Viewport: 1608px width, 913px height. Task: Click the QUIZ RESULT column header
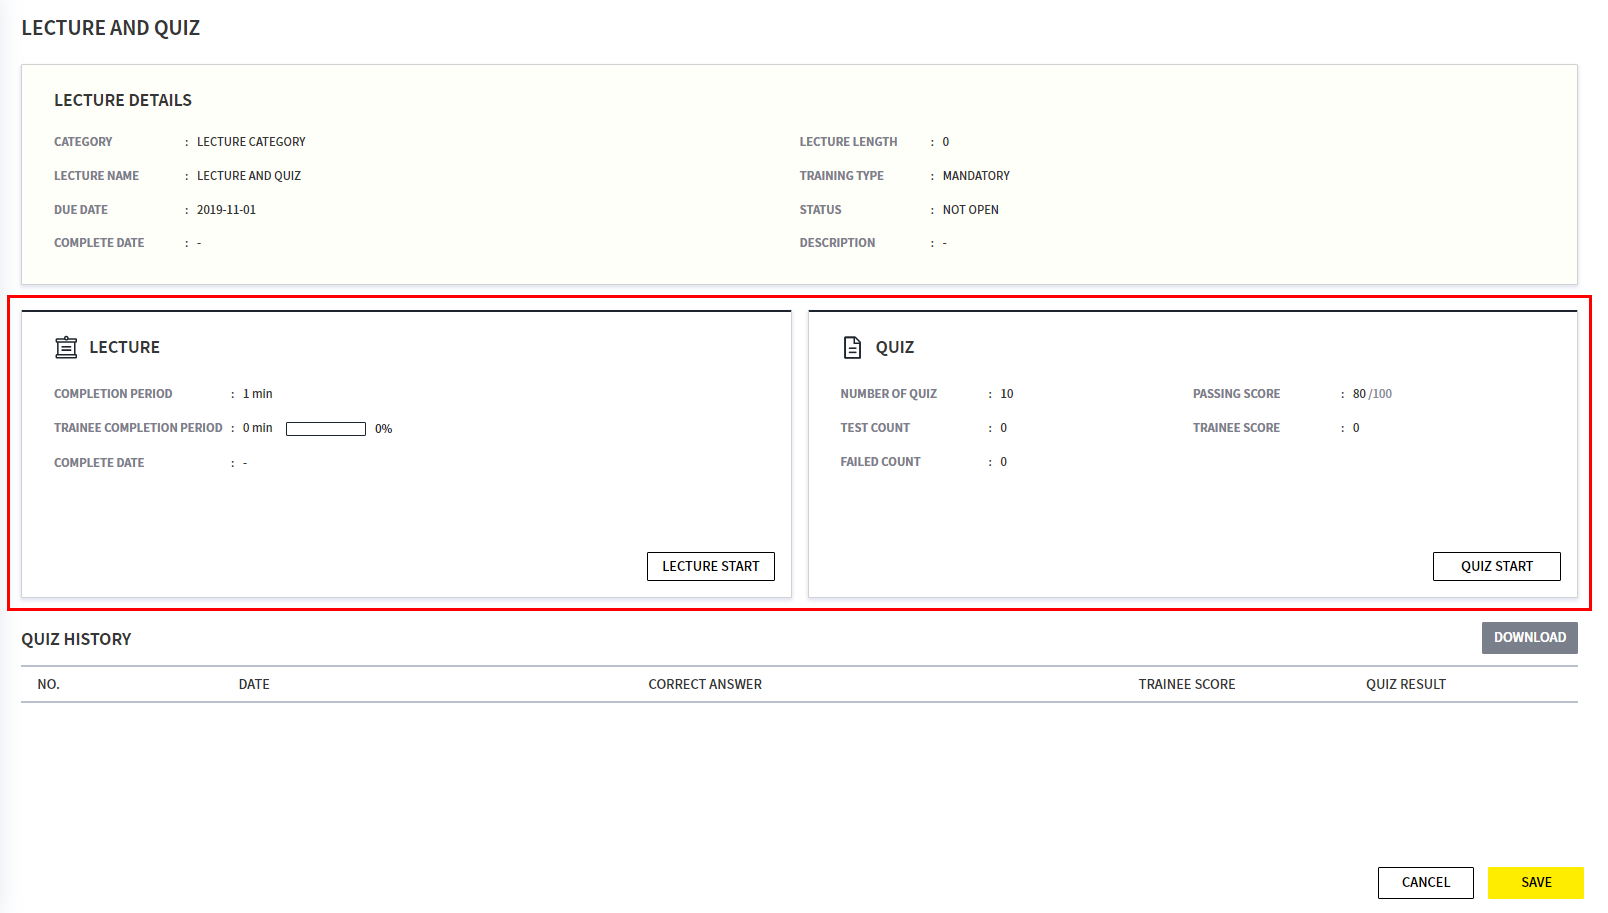click(x=1405, y=685)
